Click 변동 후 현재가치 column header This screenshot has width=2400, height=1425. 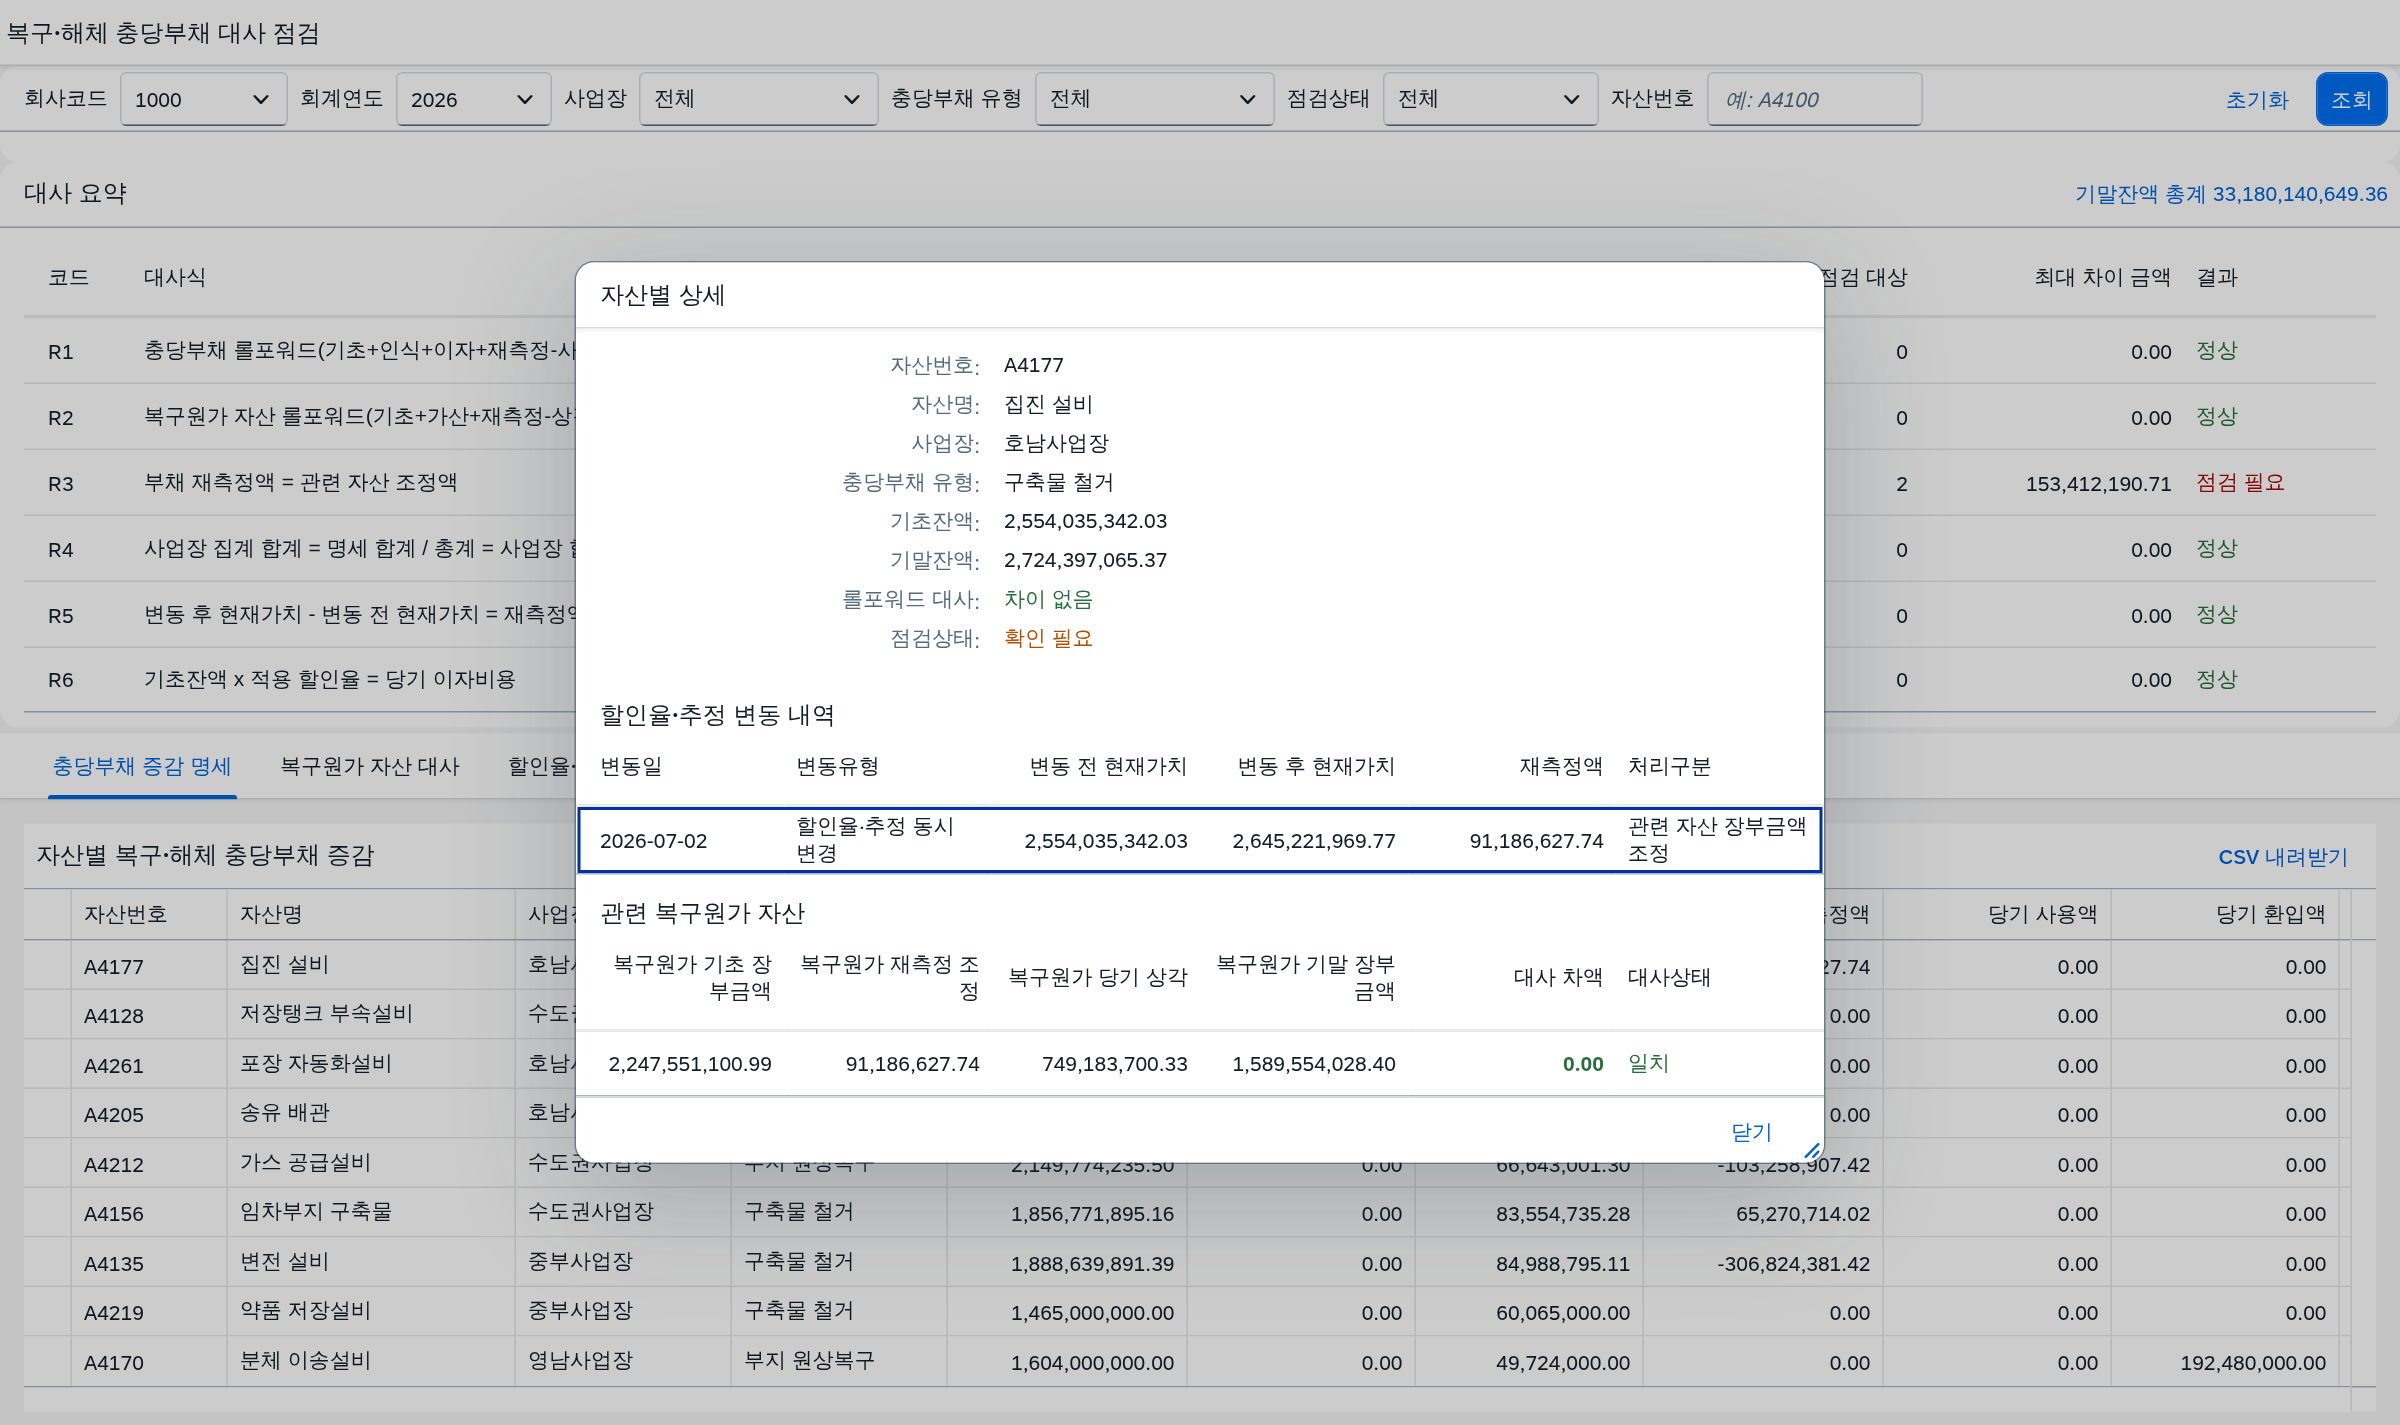[x=1316, y=766]
